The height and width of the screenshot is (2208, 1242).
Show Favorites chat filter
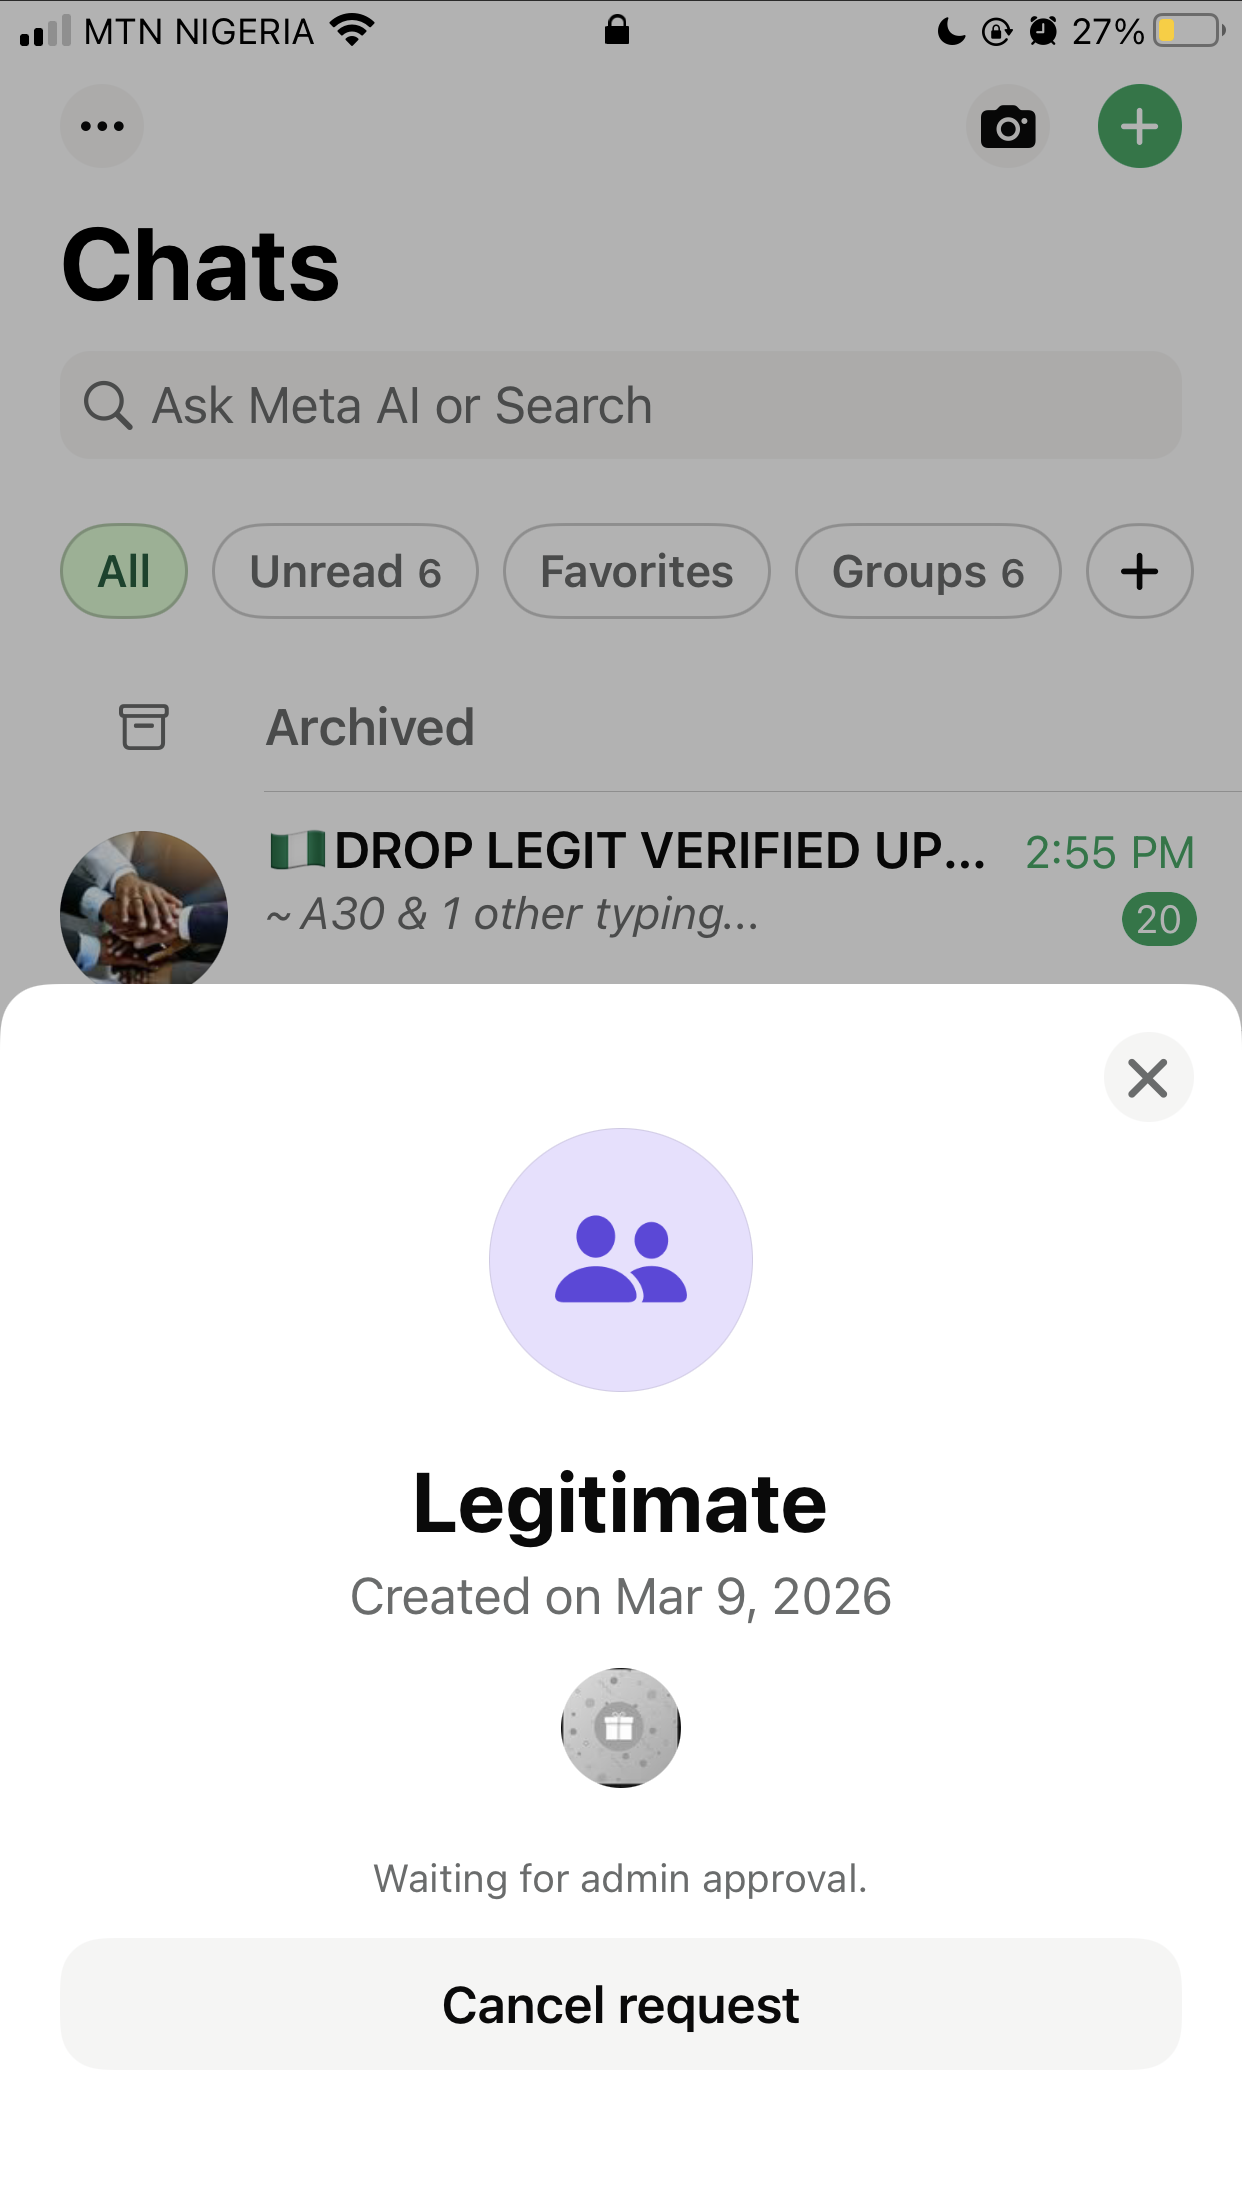click(x=636, y=572)
